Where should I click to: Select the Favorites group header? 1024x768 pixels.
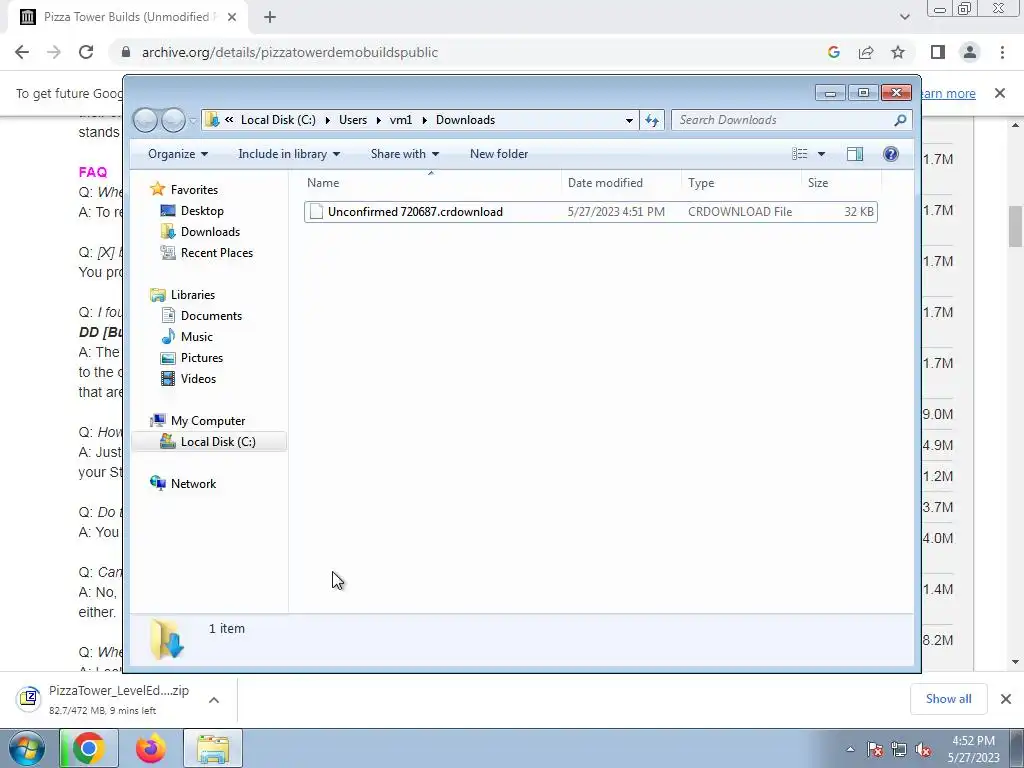[x=194, y=190]
